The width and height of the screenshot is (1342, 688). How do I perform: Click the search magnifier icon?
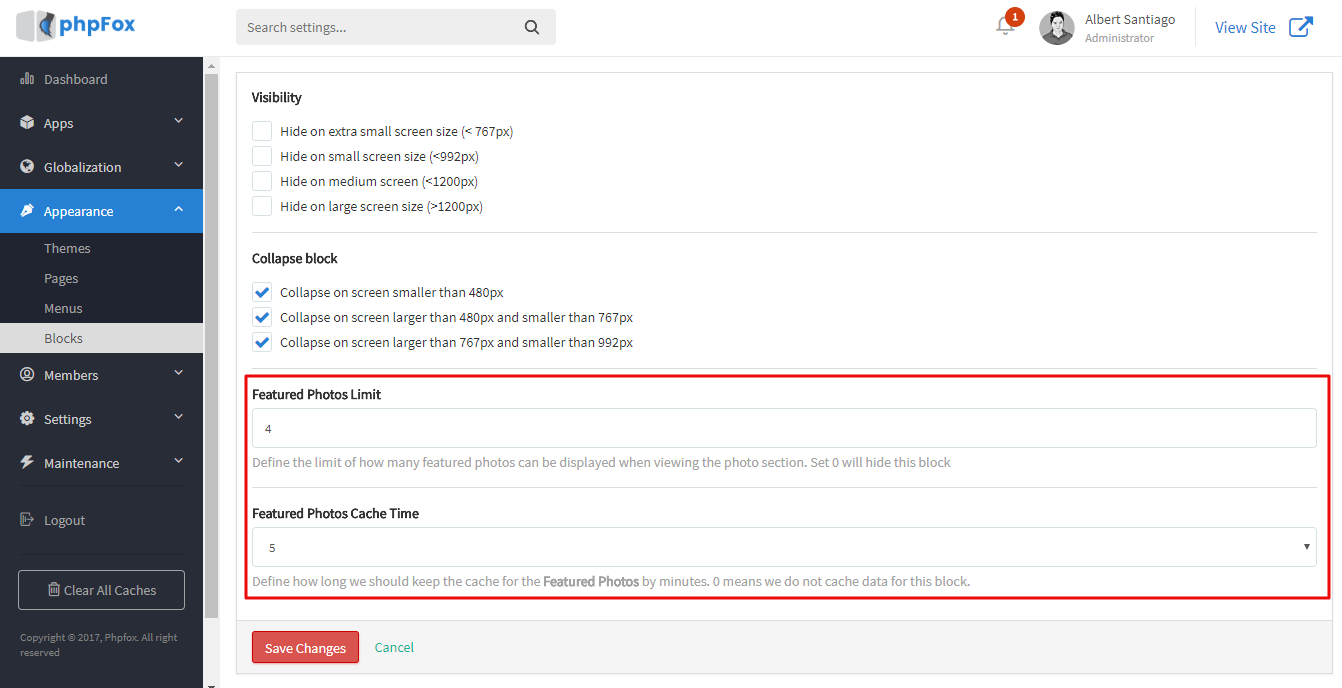point(532,27)
